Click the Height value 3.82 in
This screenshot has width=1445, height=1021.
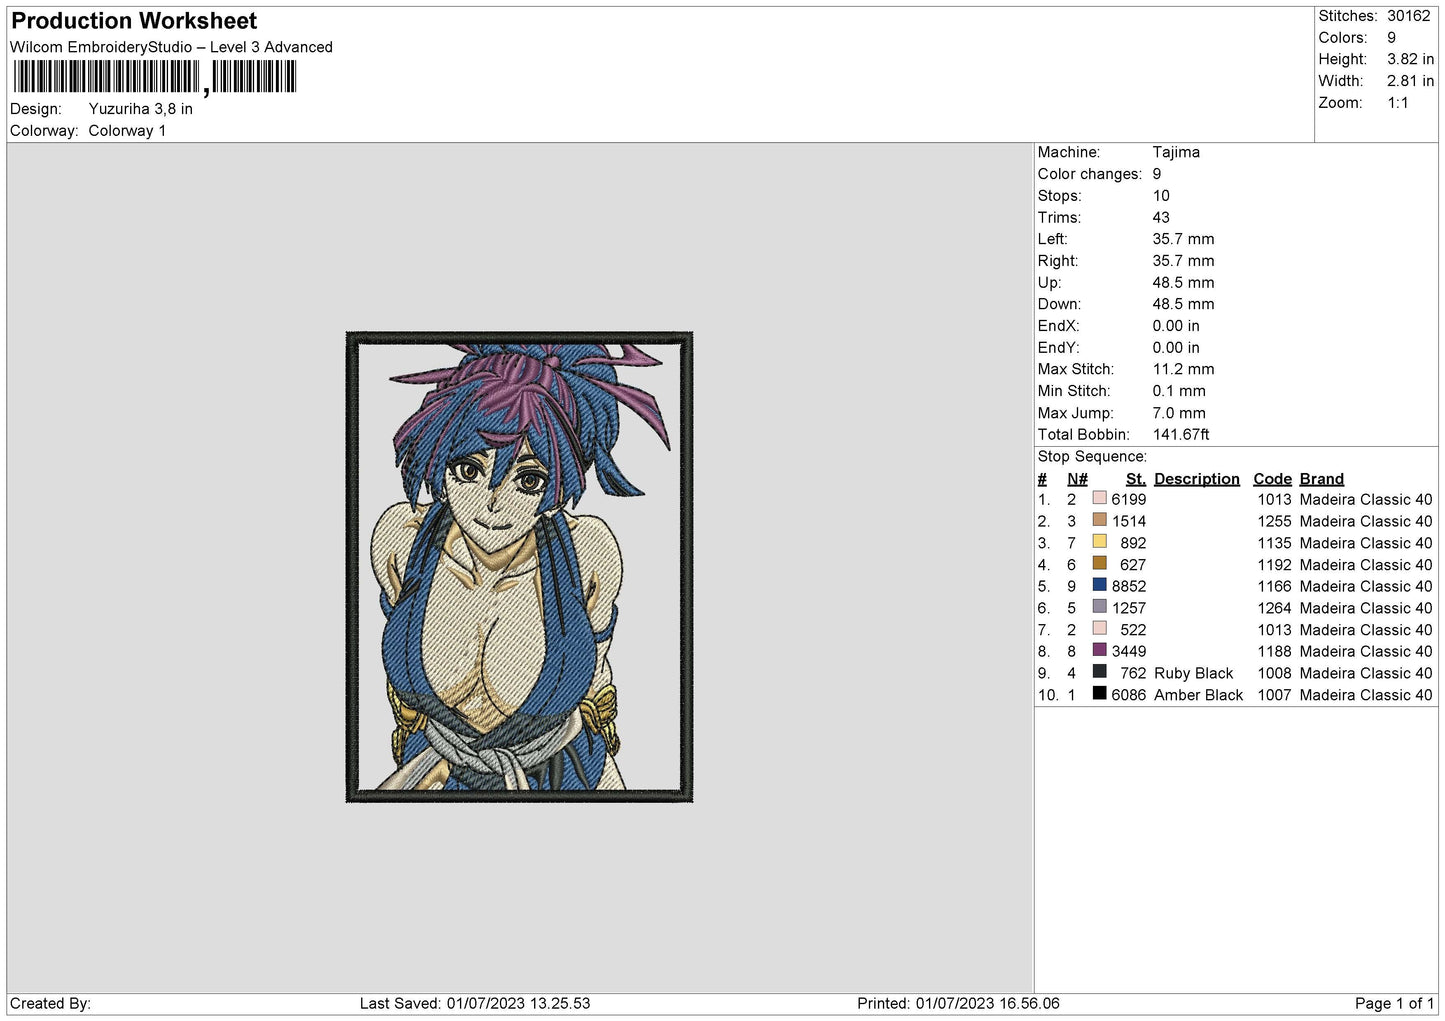1410,59
